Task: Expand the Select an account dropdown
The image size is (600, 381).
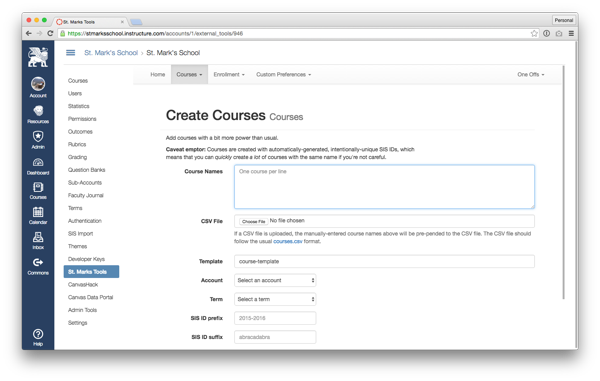Action: point(275,280)
